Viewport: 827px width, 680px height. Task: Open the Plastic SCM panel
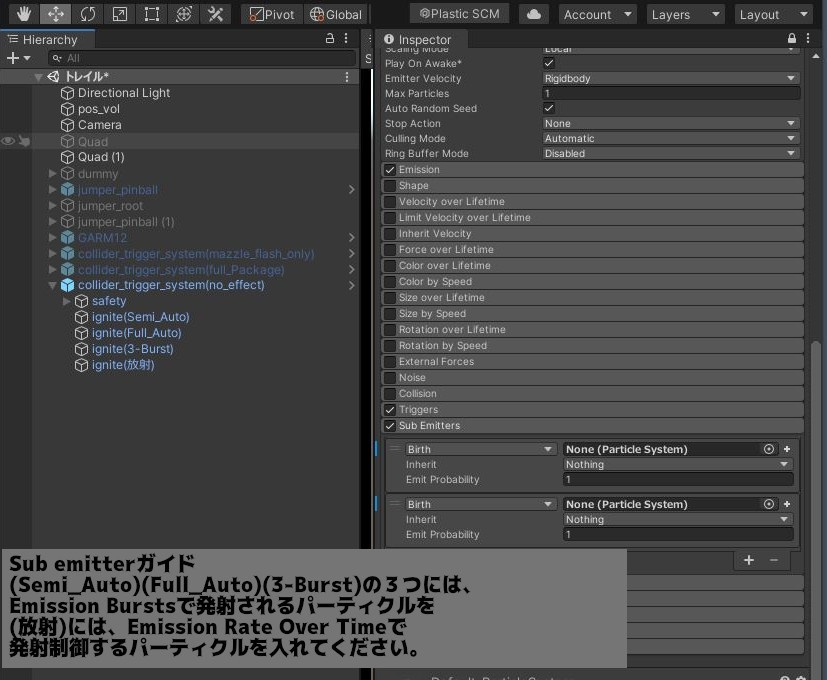pyautogui.click(x=459, y=14)
